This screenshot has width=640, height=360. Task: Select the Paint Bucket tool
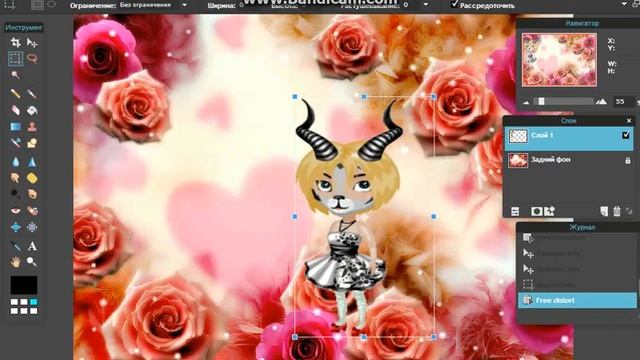pos(32,110)
